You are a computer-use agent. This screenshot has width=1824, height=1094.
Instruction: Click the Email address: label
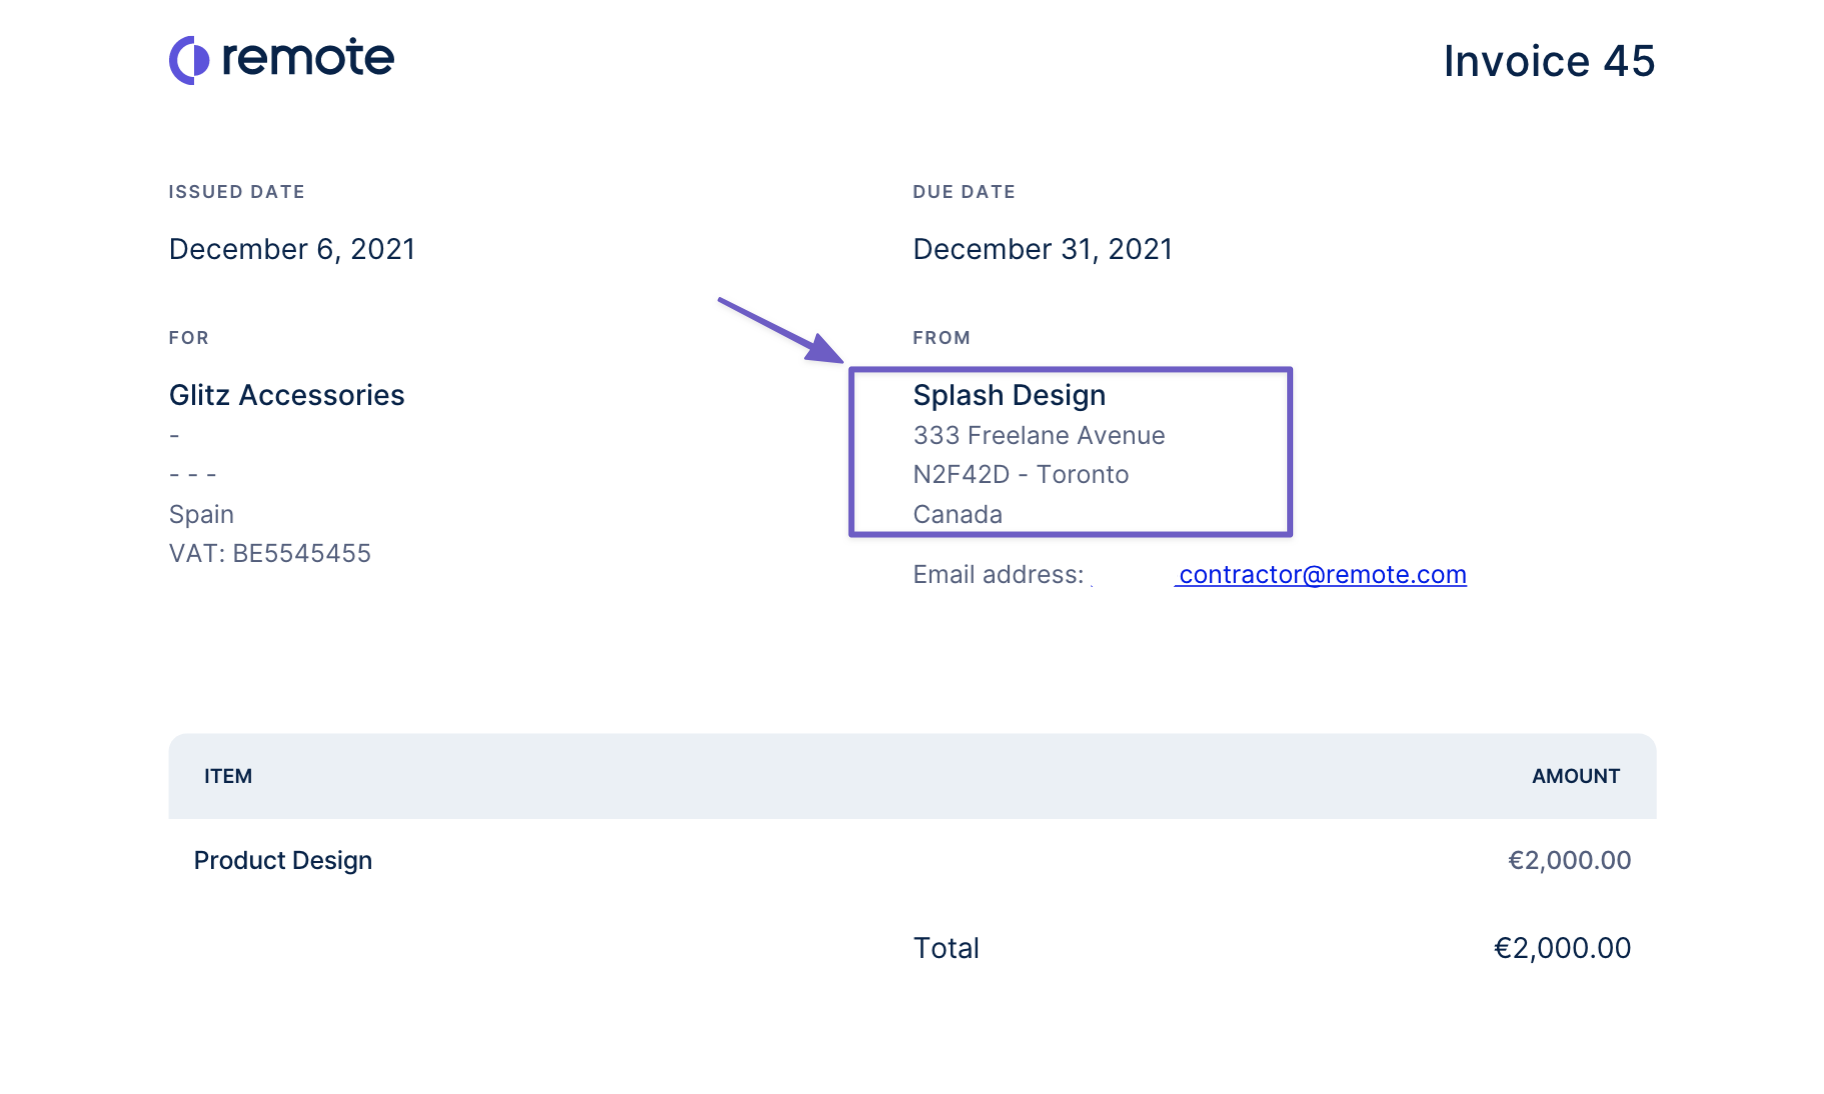(998, 574)
